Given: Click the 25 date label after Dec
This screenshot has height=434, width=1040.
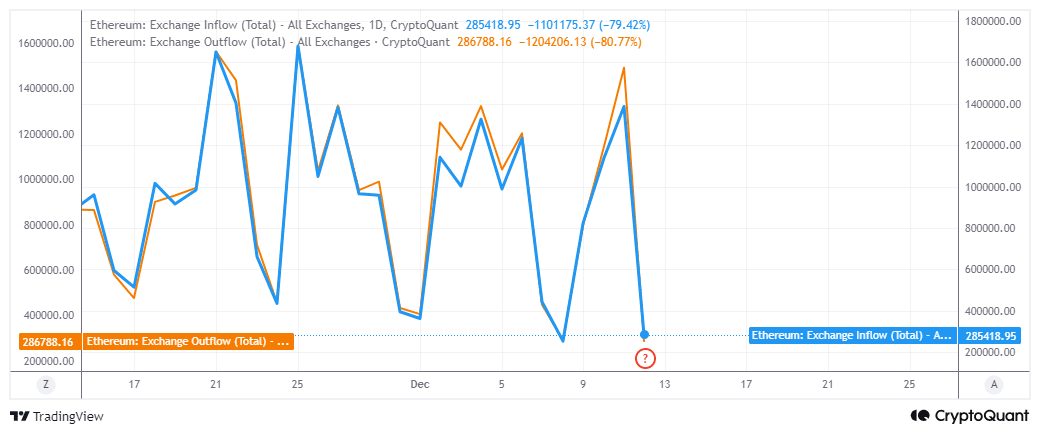Looking at the screenshot, I should (x=908, y=384).
